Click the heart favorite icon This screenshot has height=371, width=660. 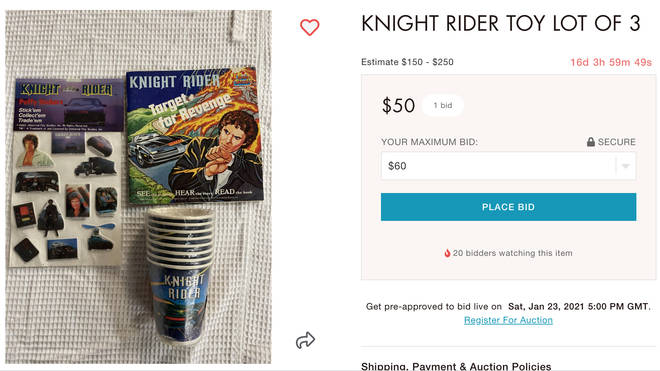click(x=309, y=27)
